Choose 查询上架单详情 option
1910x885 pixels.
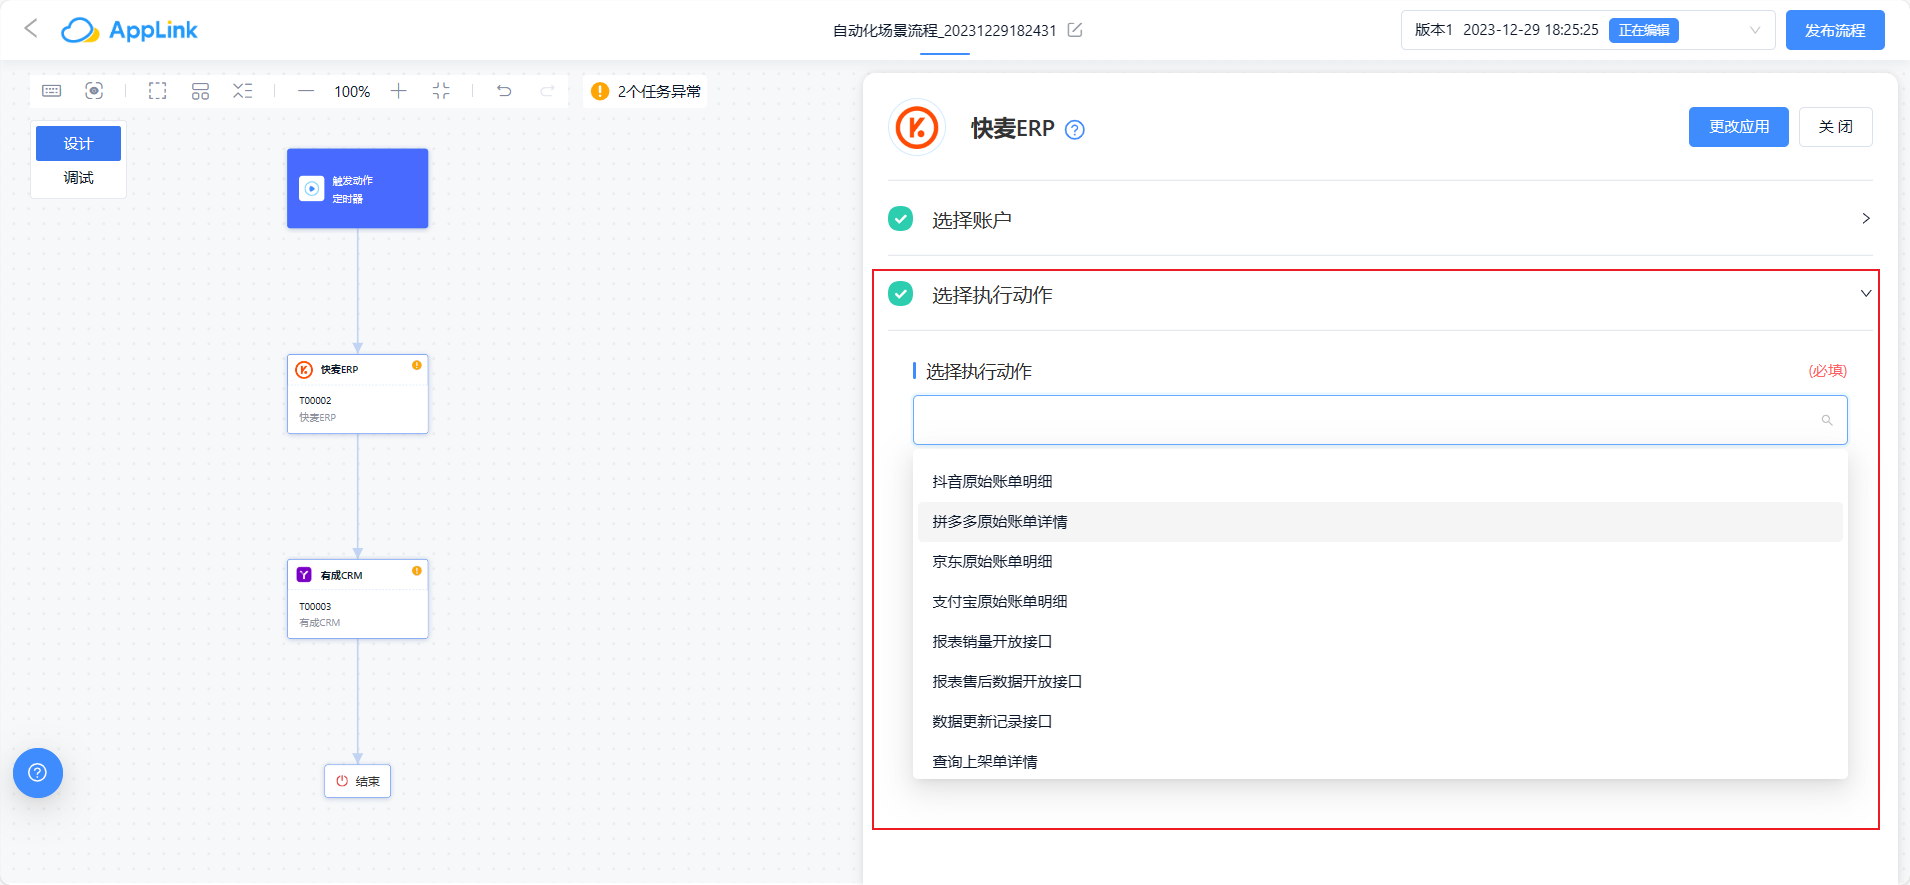[1380, 761]
